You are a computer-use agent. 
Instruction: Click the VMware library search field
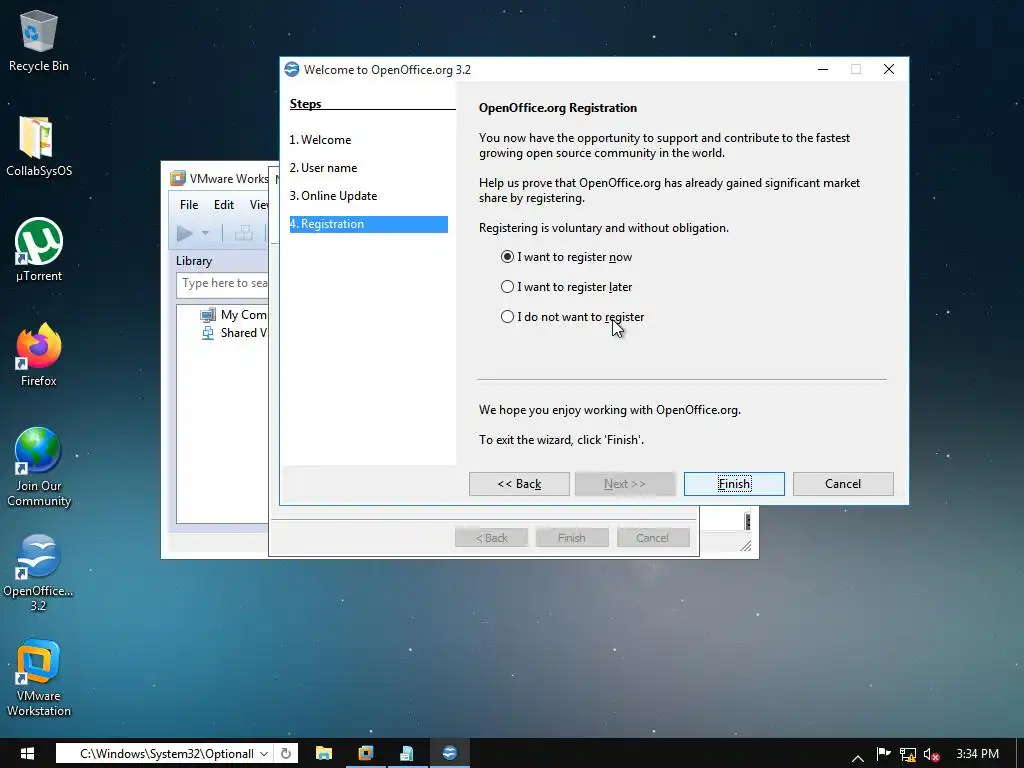(222, 284)
